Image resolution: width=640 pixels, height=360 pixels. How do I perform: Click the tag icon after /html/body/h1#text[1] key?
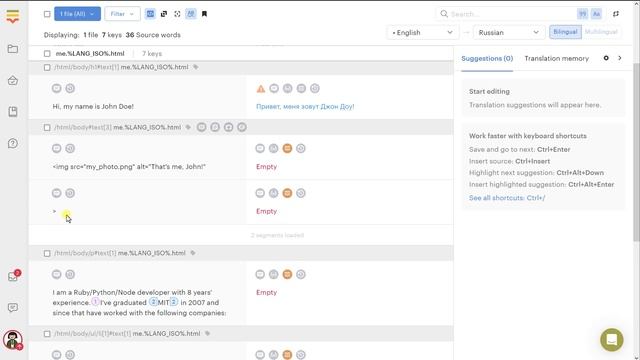(x=196, y=67)
